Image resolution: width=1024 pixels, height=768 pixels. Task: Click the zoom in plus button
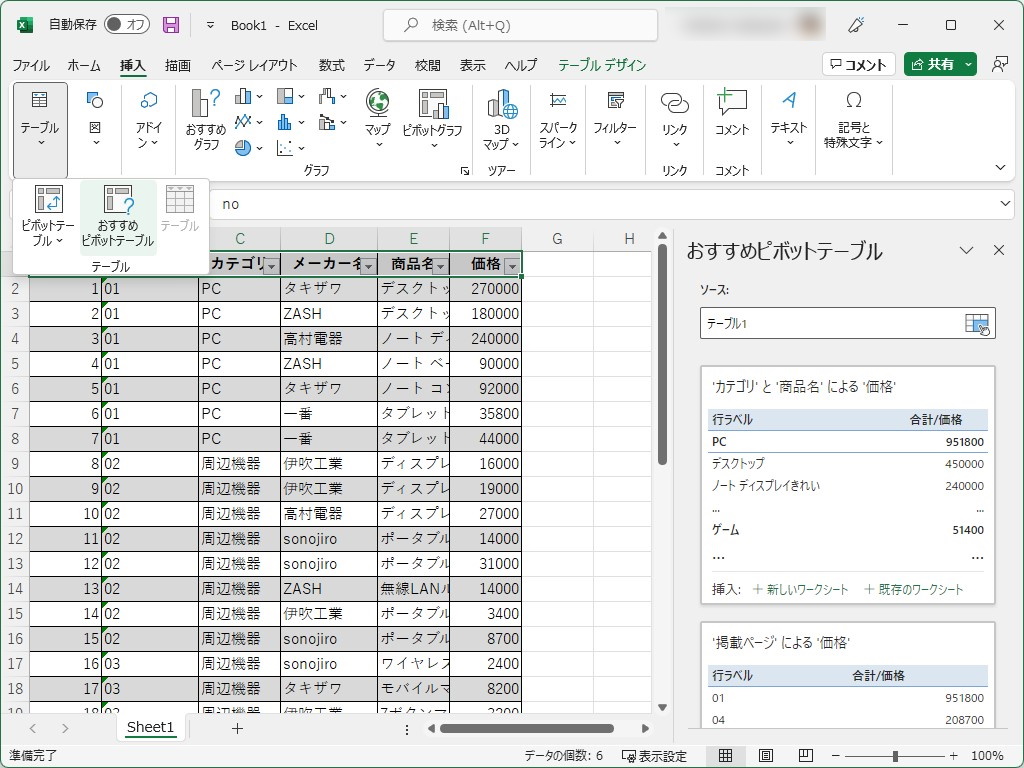coord(953,756)
